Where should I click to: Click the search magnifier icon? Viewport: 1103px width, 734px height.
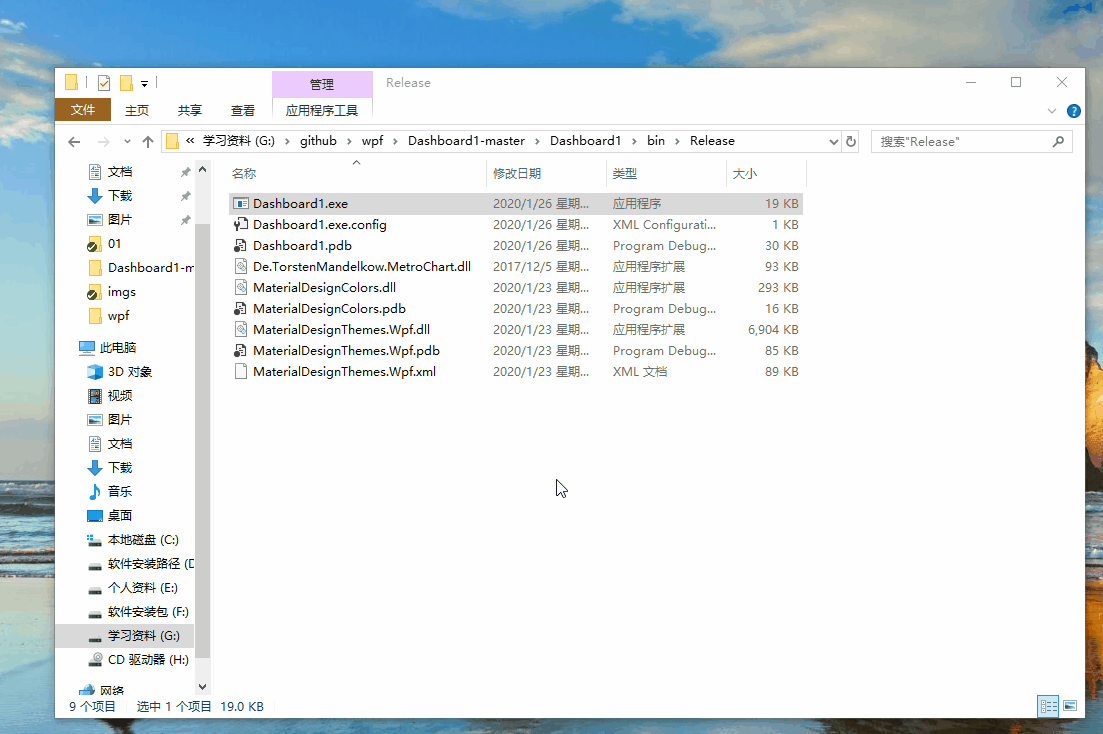(1058, 141)
